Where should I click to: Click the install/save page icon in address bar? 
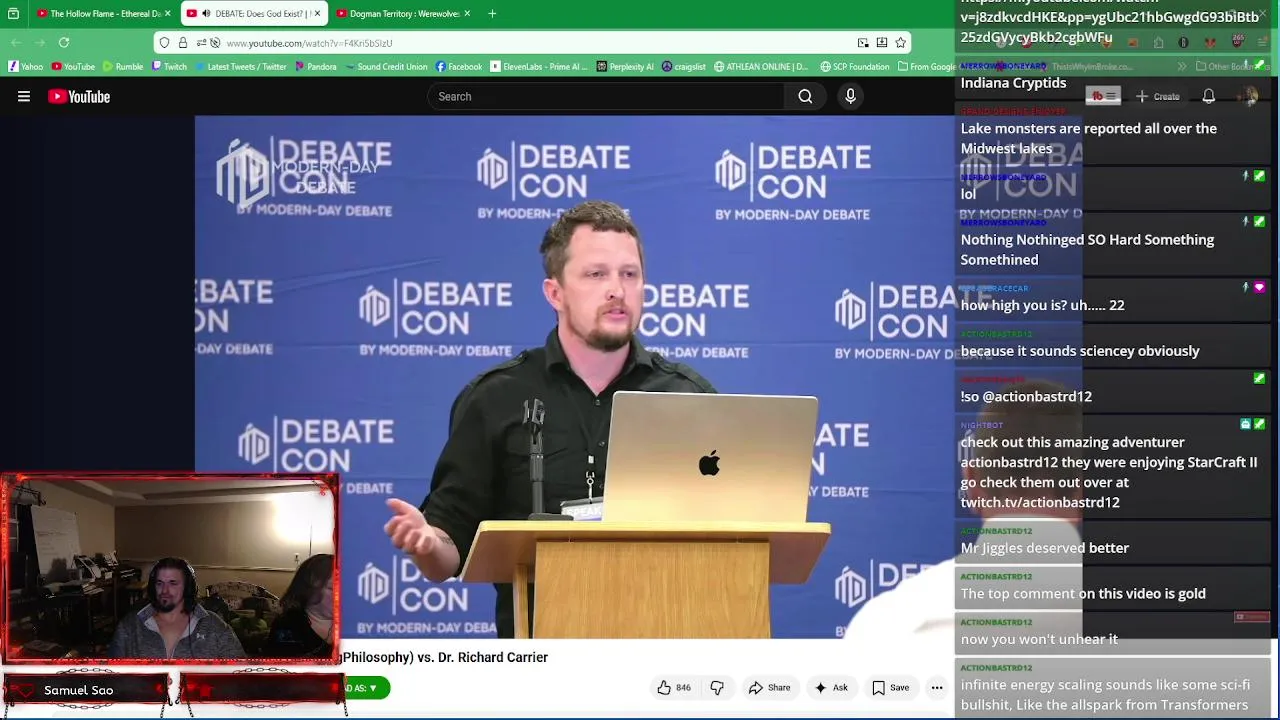point(882,43)
